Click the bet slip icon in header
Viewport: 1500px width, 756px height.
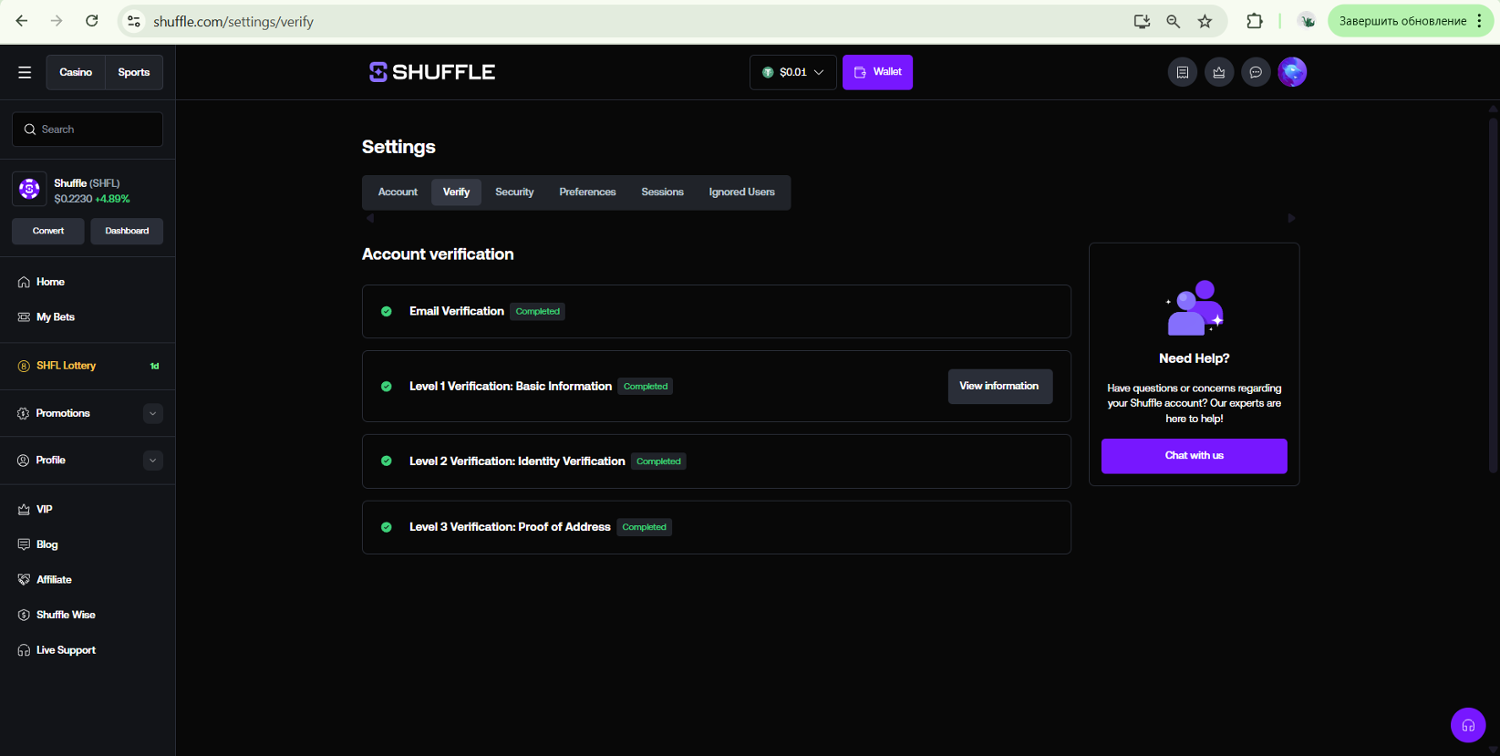coord(1182,72)
